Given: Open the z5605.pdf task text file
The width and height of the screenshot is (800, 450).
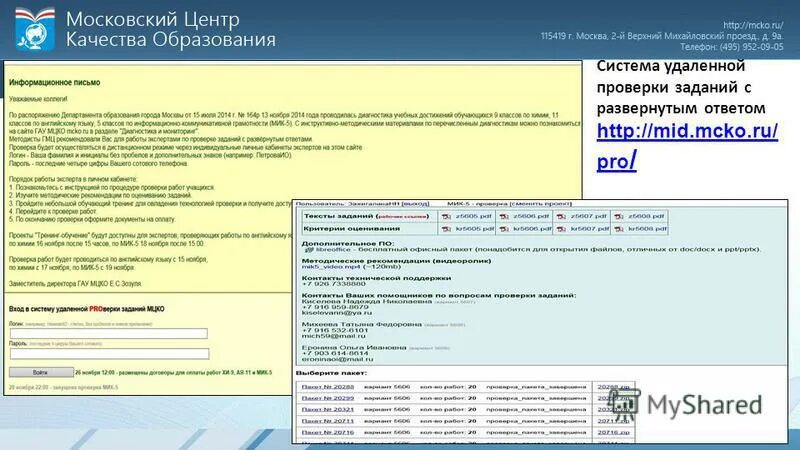Looking at the screenshot, I should 473,216.
